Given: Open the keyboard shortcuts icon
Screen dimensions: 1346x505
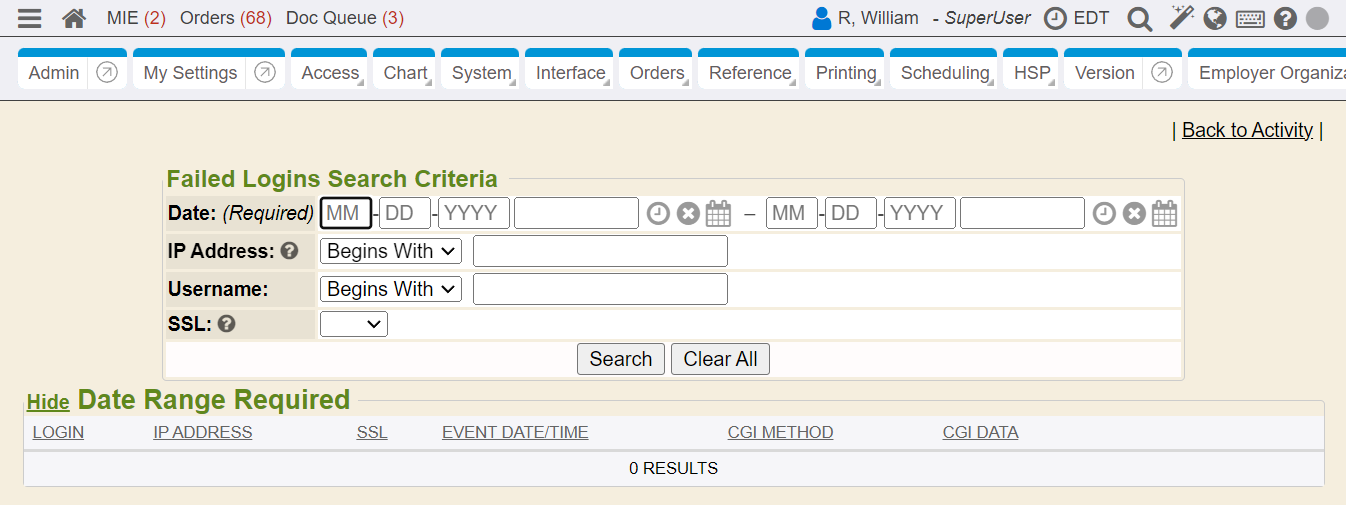Looking at the screenshot, I should (1250, 18).
